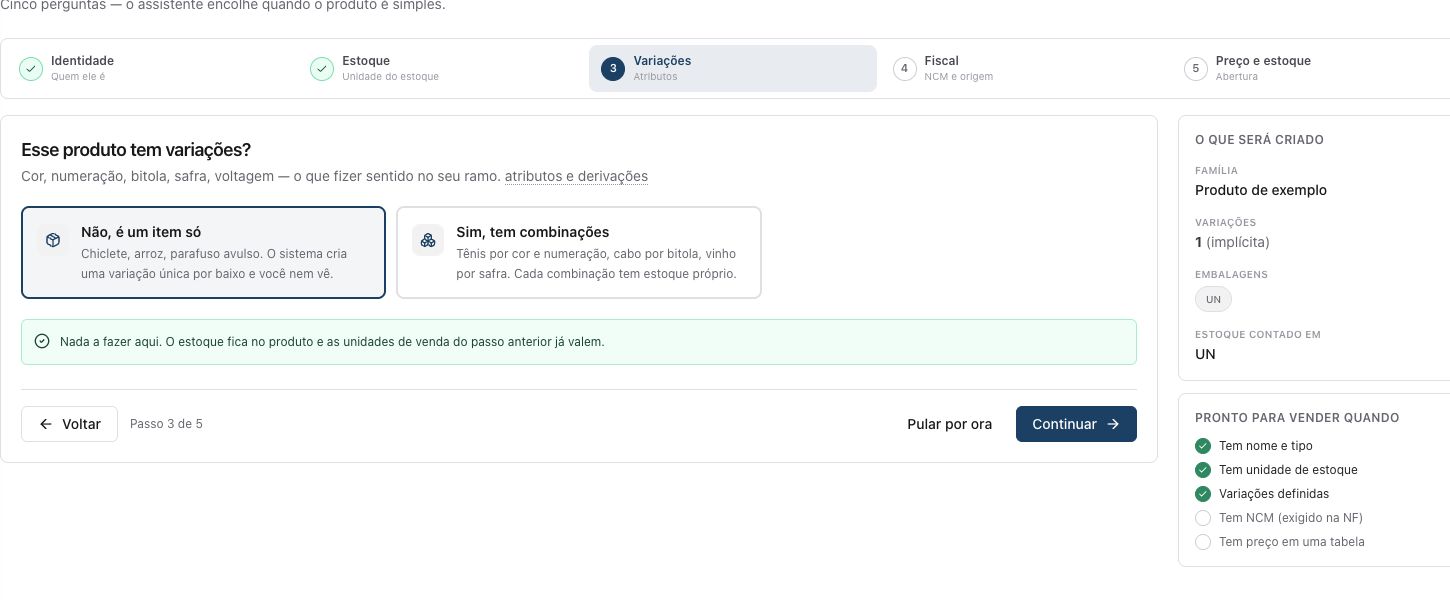The image size is (1450, 600).
Task: Click the checkmark icon in green notice
Action: tap(42, 341)
